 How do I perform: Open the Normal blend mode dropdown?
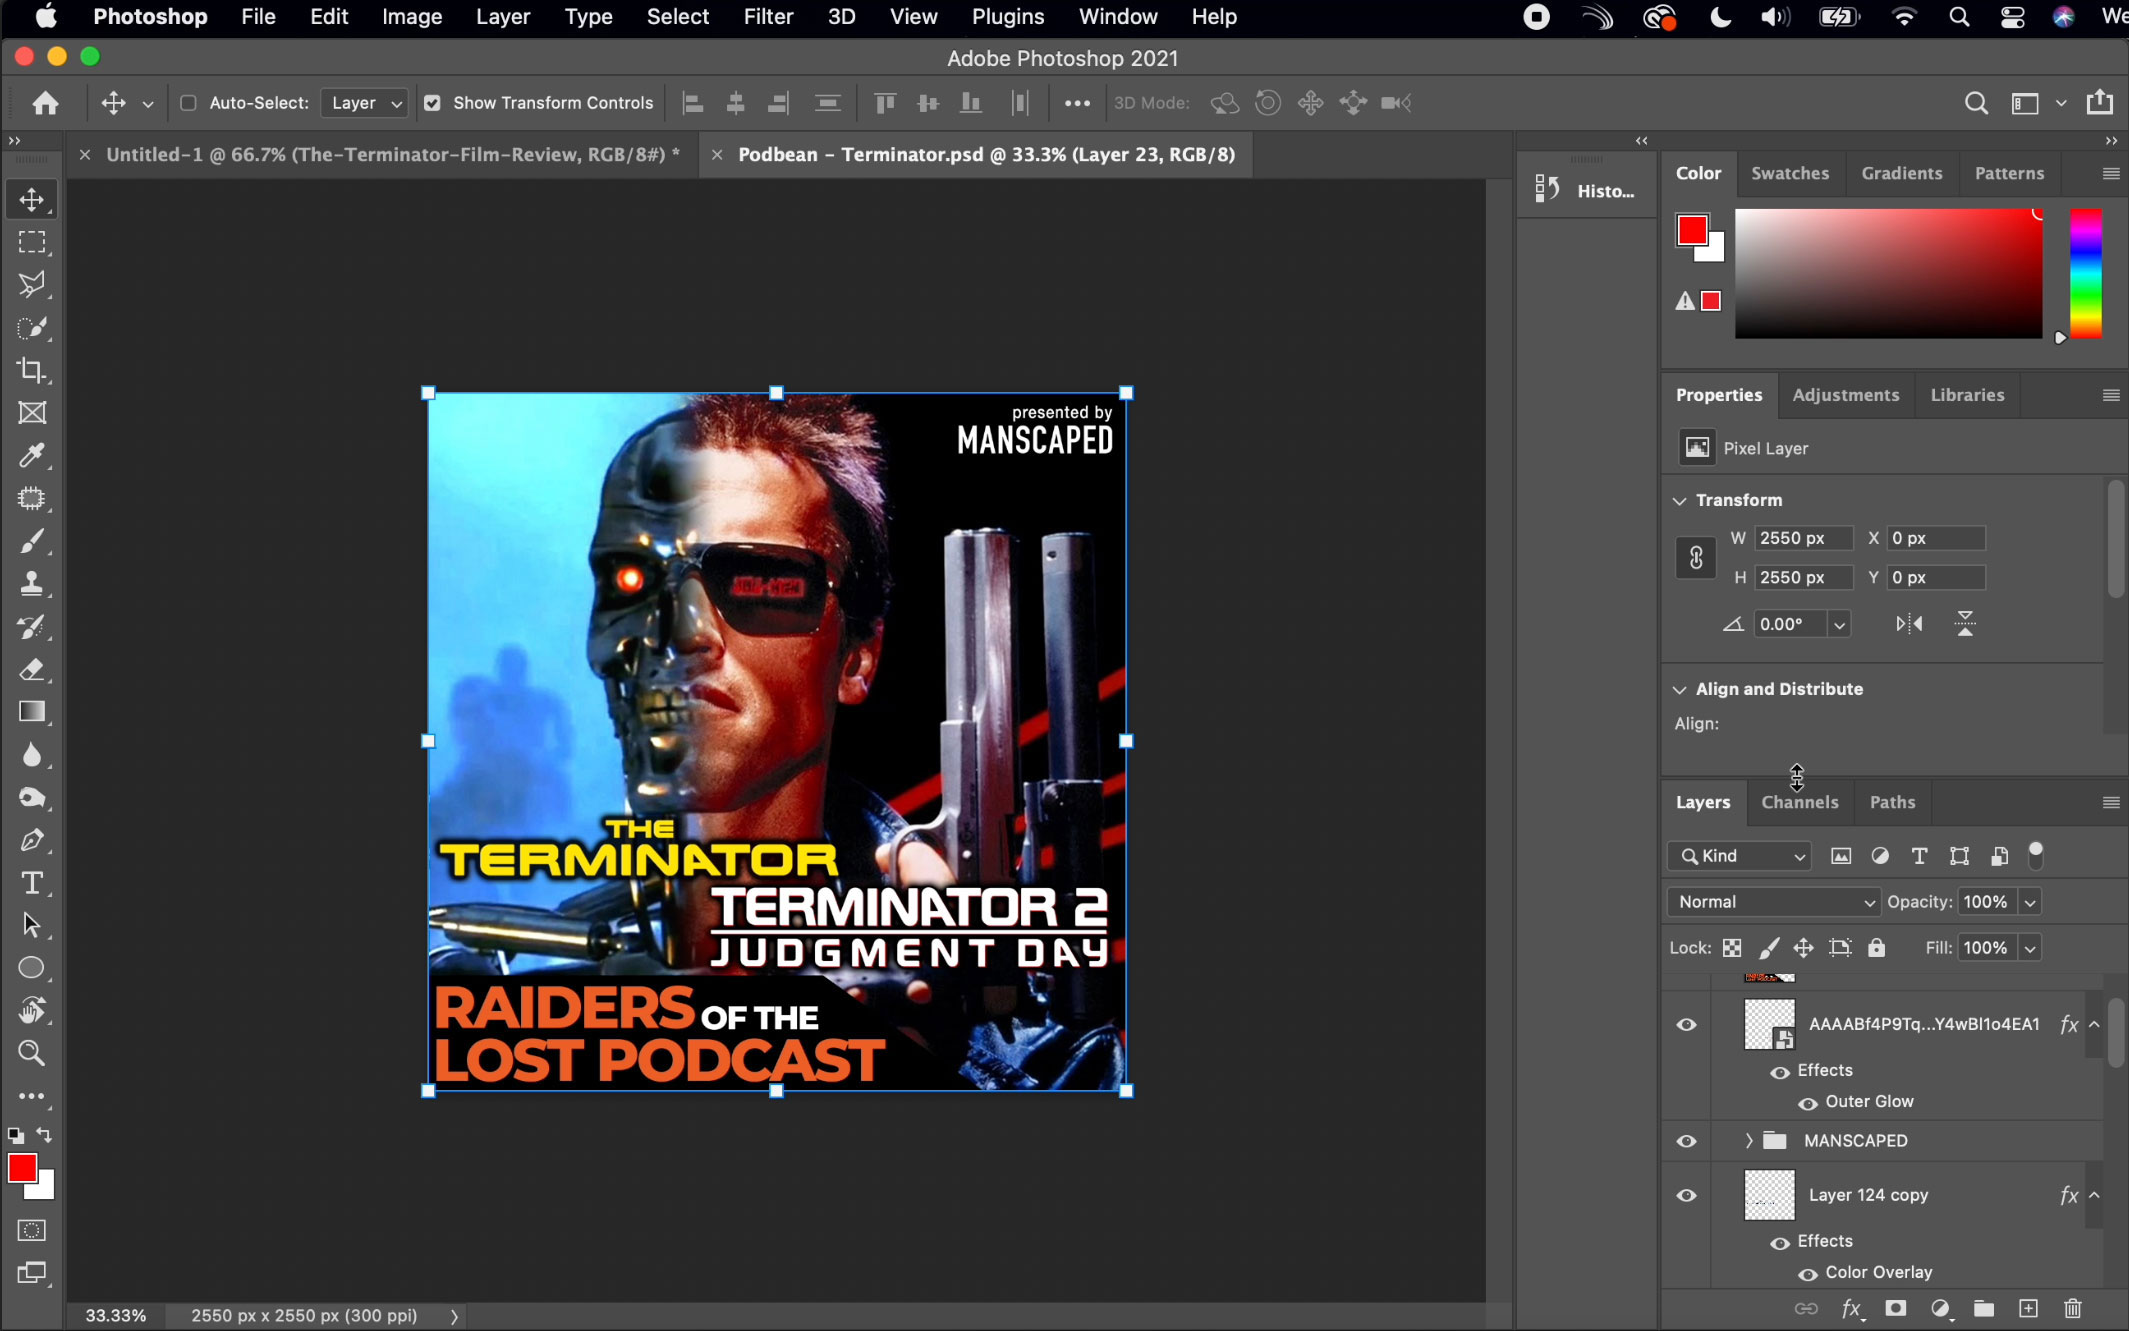1773,902
